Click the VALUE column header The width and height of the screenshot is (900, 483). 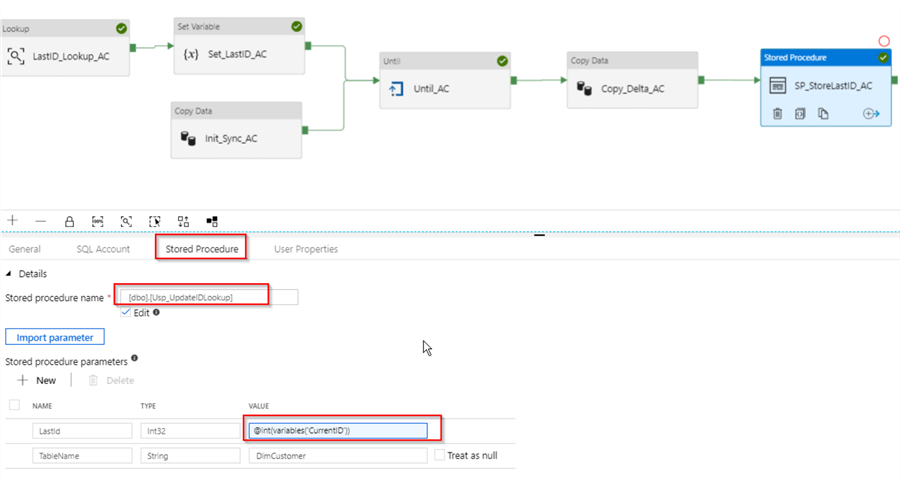pos(258,406)
